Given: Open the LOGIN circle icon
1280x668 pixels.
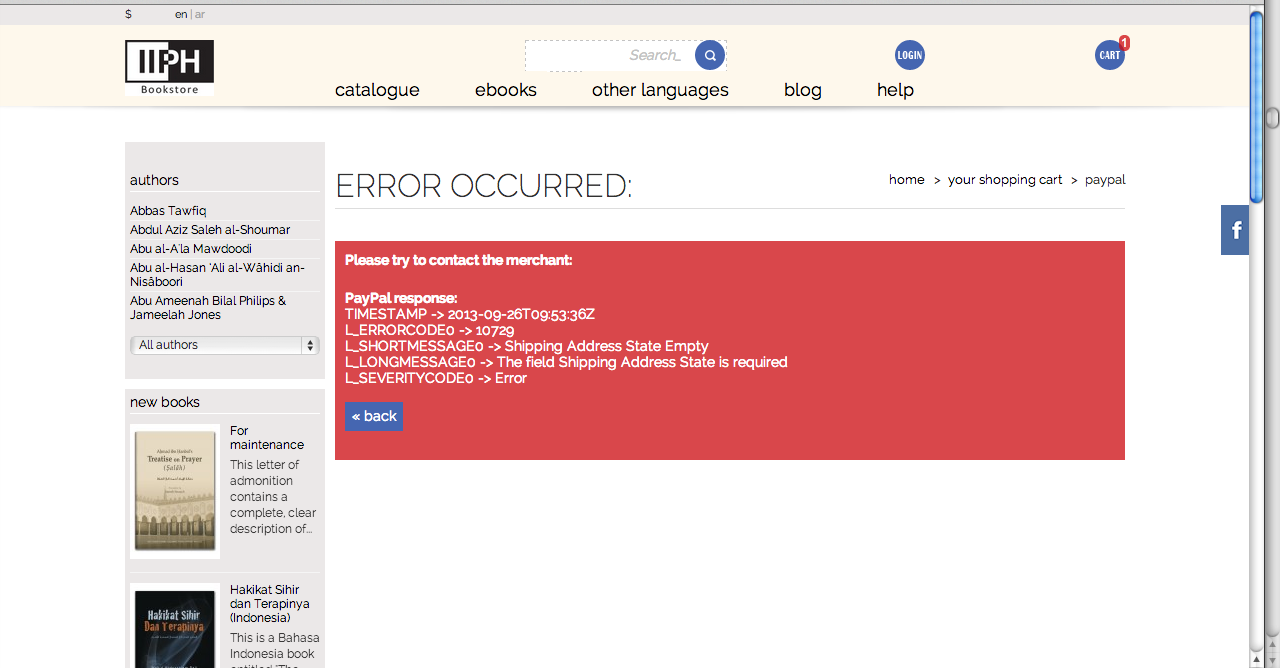Looking at the screenshot, I should click(910, 55).
